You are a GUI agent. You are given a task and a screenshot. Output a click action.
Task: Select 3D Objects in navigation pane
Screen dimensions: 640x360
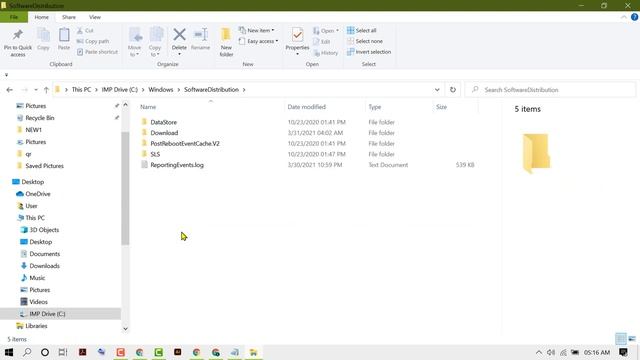(44, 230)
